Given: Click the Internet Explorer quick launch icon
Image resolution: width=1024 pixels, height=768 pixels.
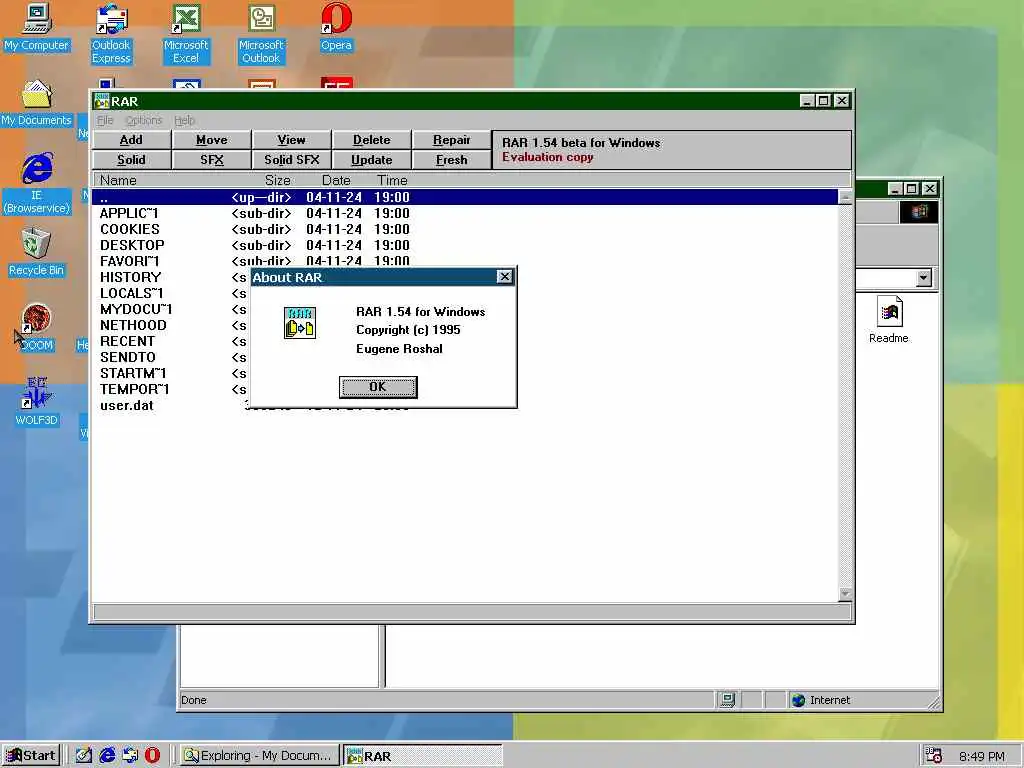Looking at the screenshot, I should coord(107,756).
